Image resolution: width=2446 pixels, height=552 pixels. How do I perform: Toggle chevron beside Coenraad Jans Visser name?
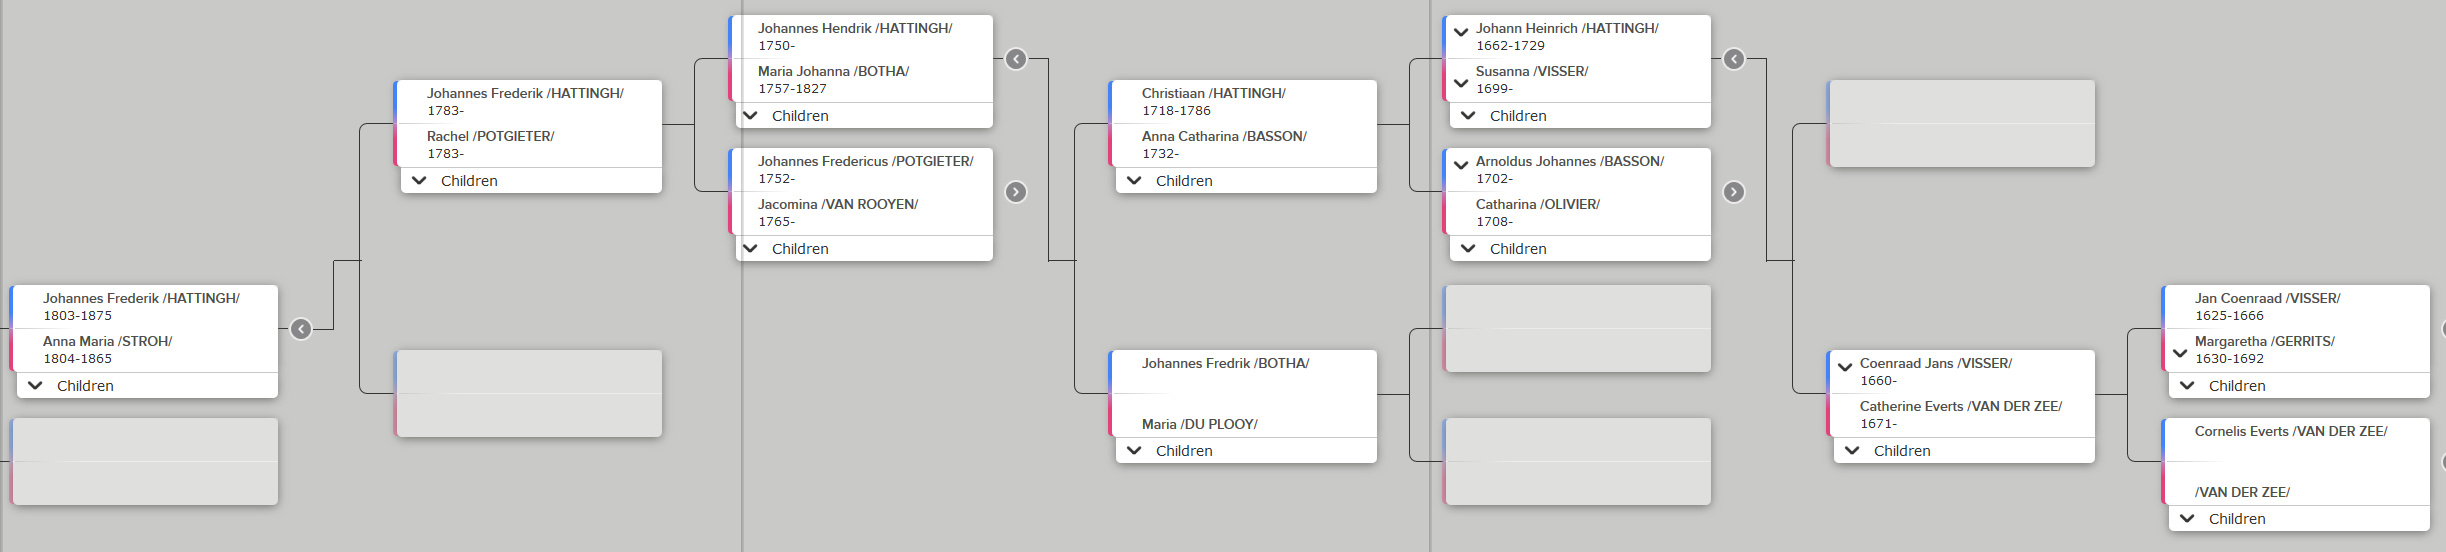tap(1845, 367)
